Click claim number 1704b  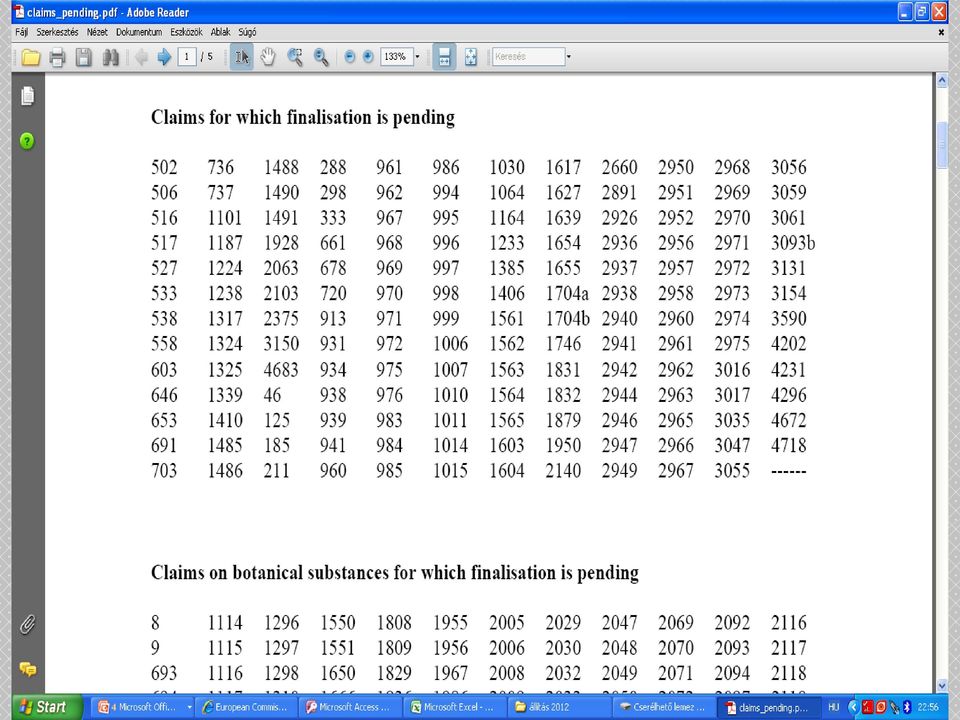(567, 318)
